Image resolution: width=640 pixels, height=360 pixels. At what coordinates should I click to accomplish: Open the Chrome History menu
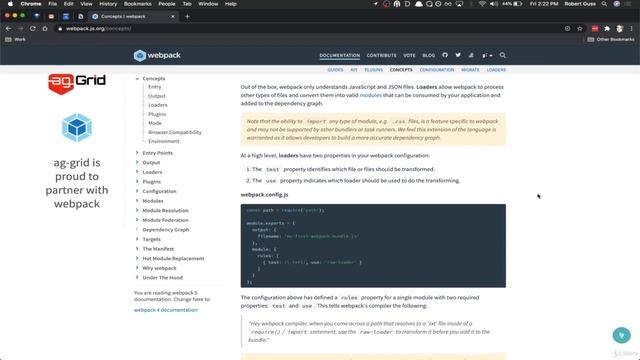(108, 4)
